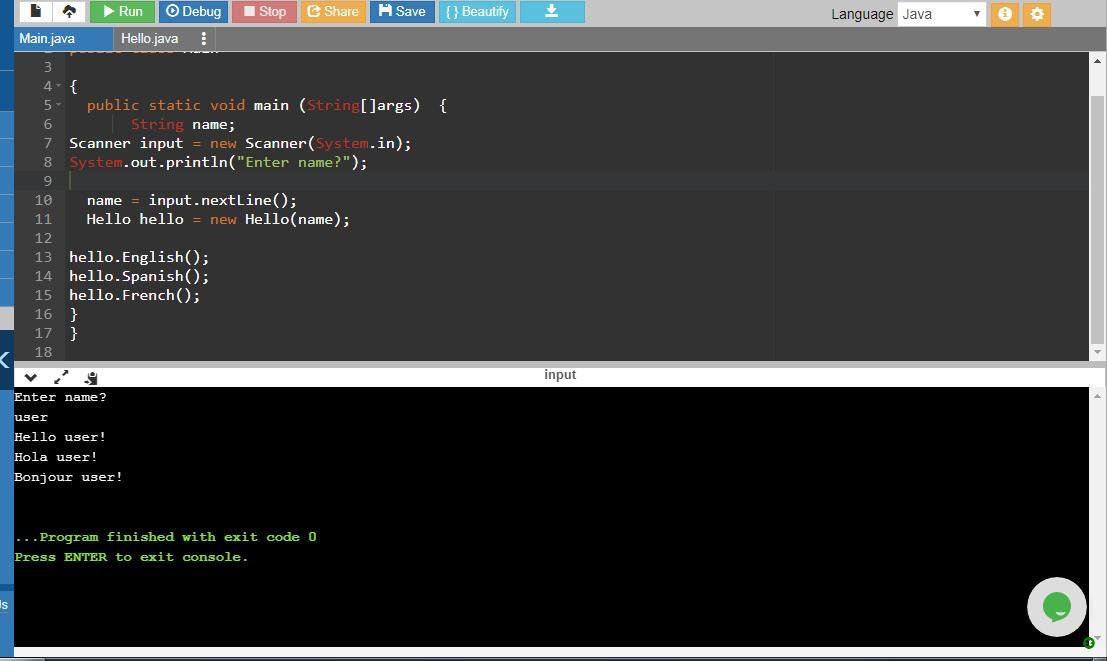This screenshot has height=661, width=1107.
Task: Open the green chat bubble widget
Action: pos(1056,606)
